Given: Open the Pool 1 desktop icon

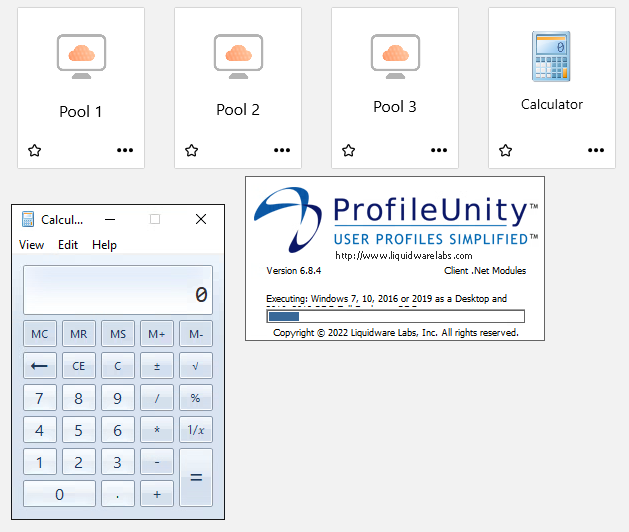Looking at the screenshot, I should tap(81, 57).
